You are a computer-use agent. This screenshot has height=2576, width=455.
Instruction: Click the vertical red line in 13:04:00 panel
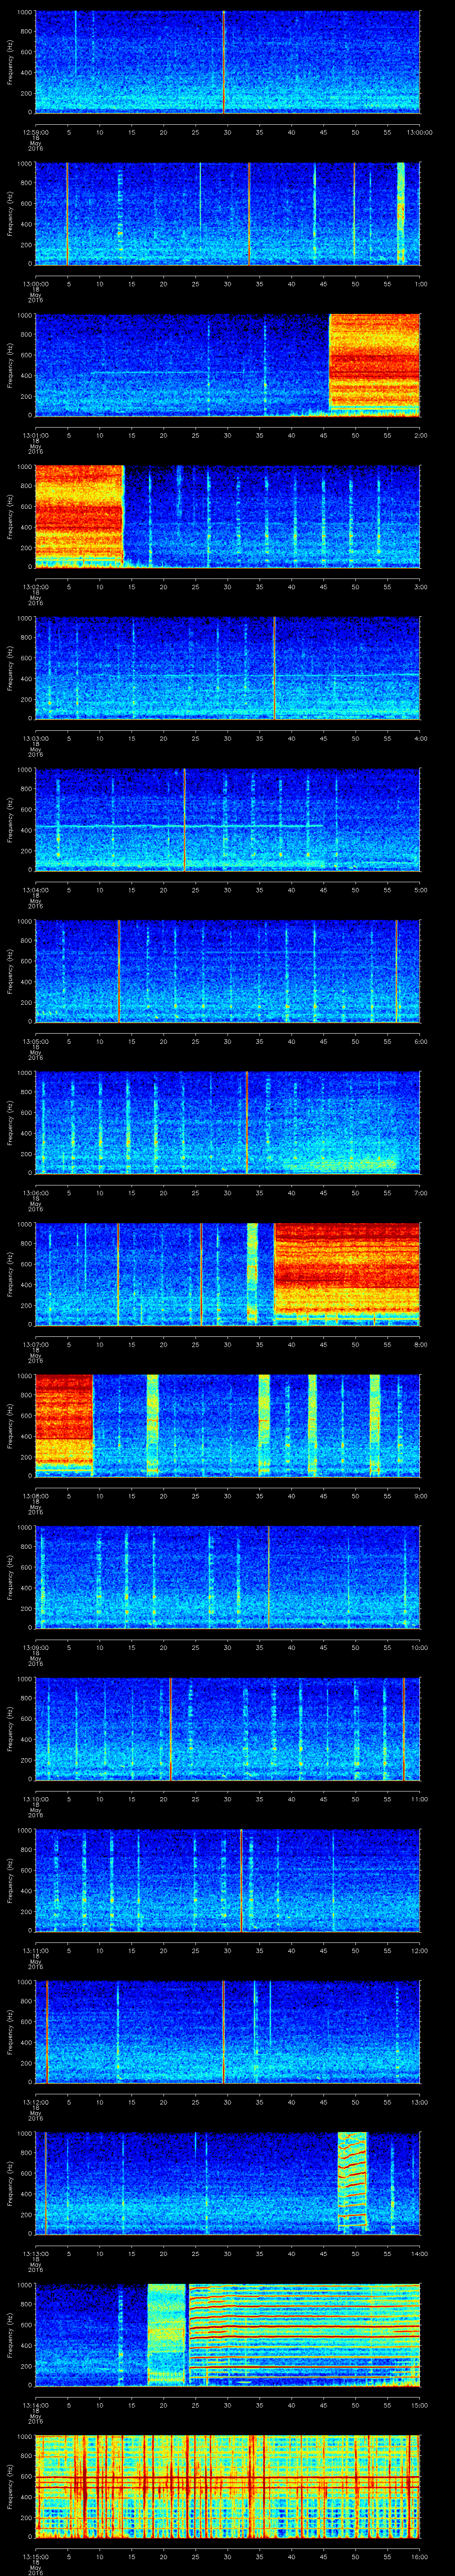tap(184, 819)
